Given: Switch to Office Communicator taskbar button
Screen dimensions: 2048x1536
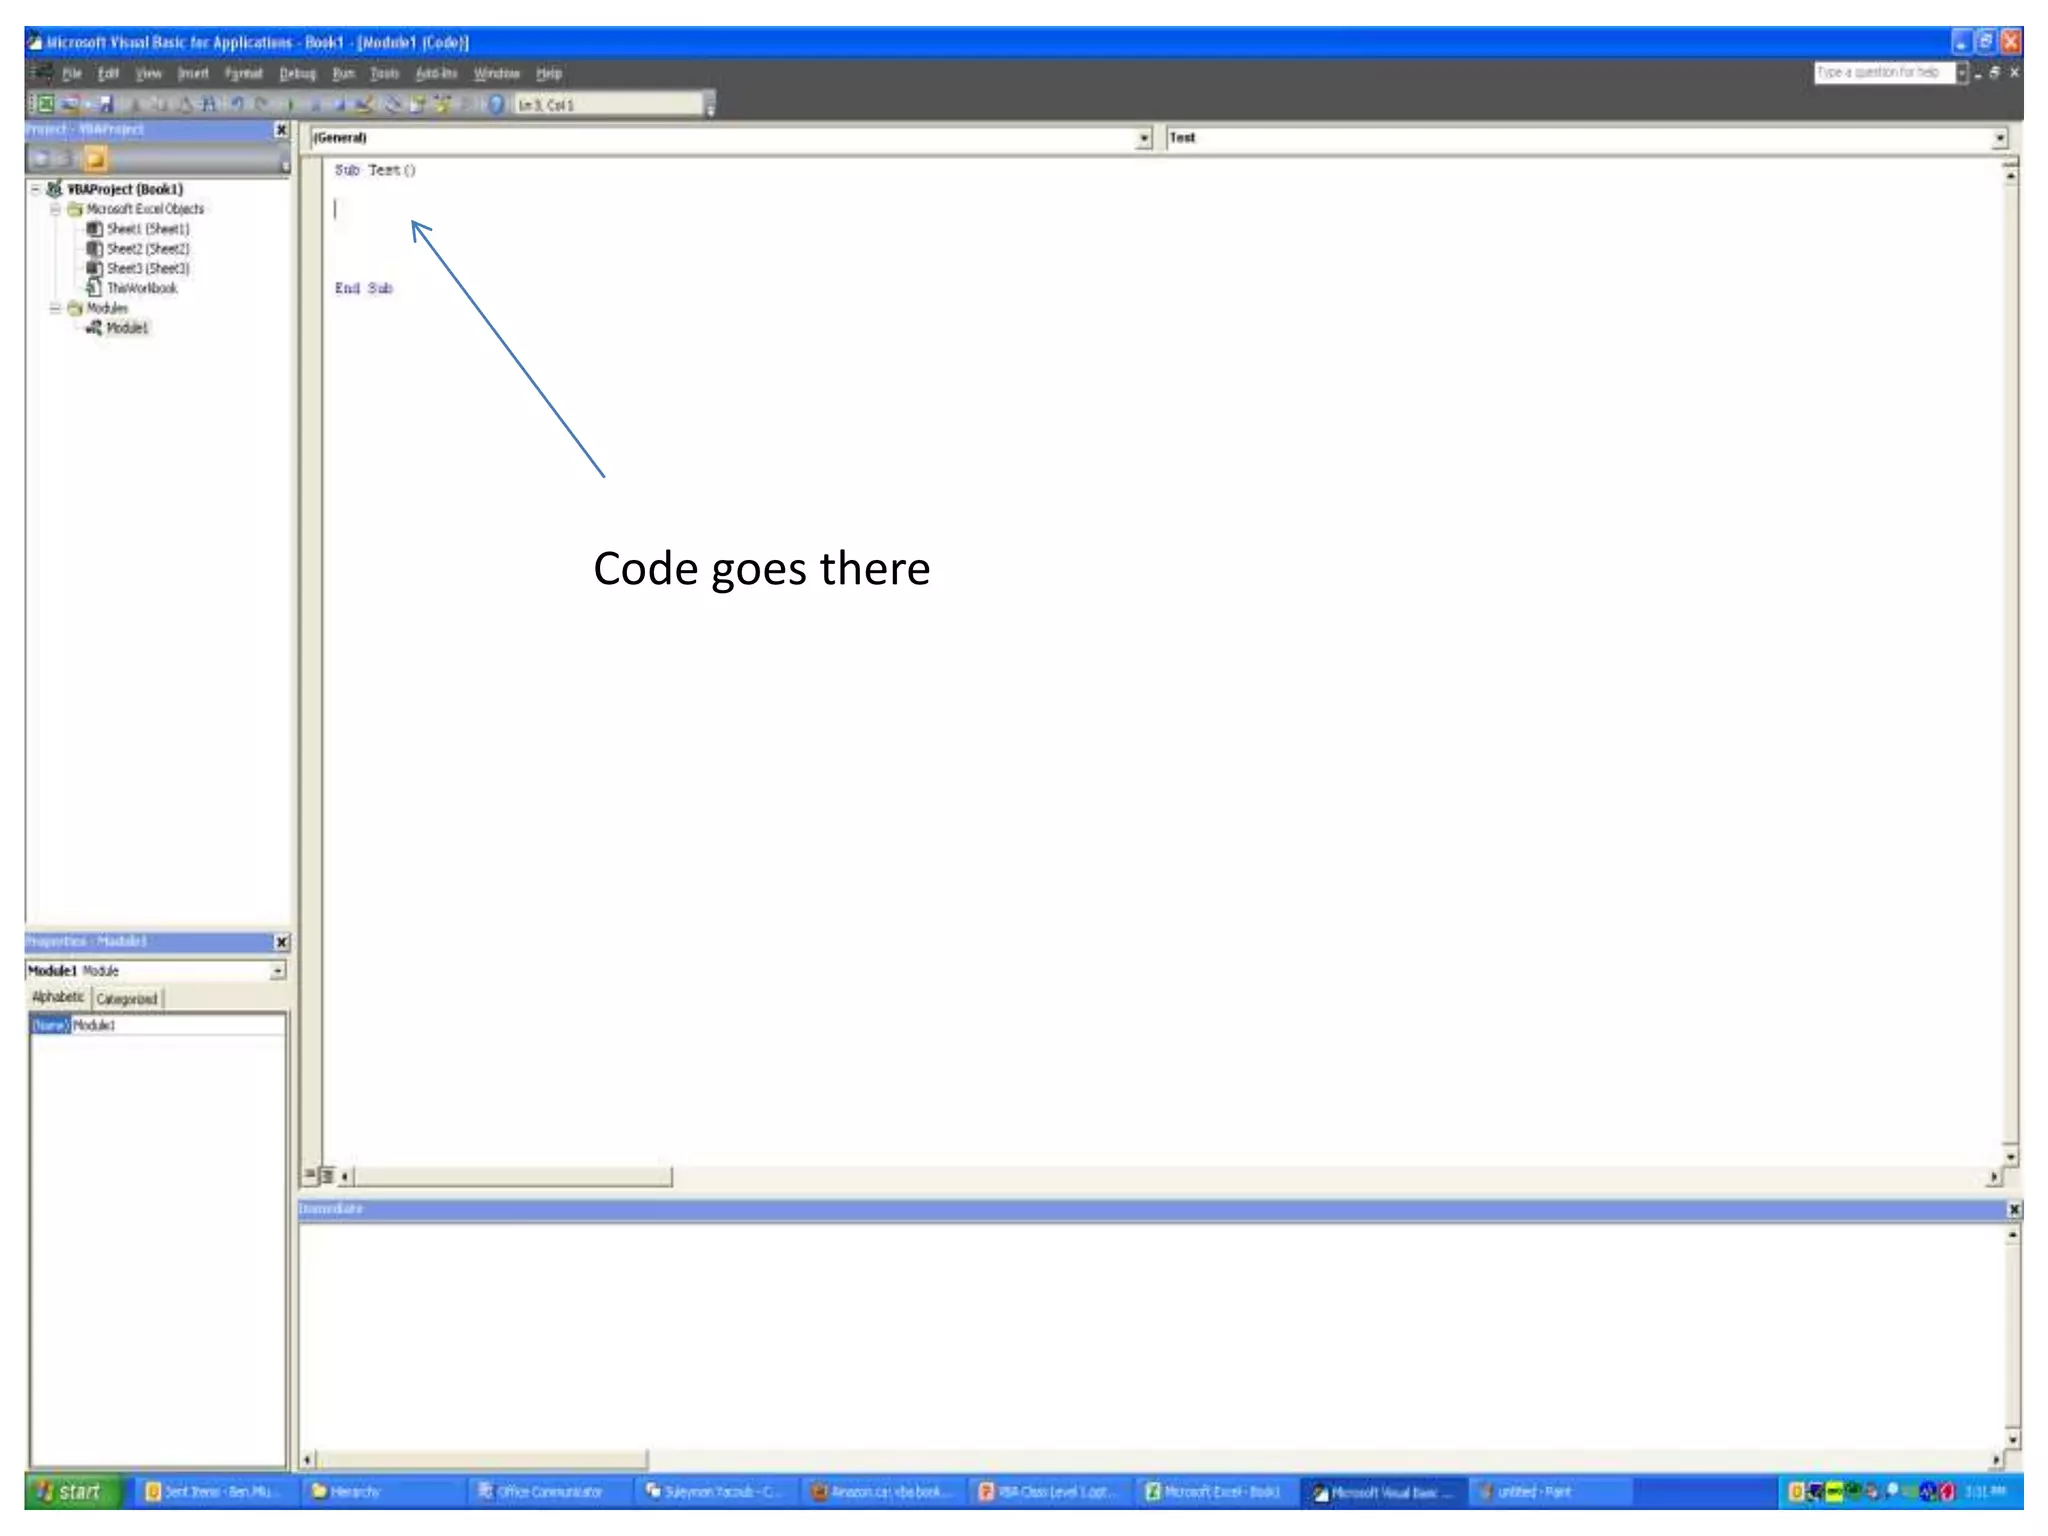Looking at the screenshot, I should [548, 1492].
